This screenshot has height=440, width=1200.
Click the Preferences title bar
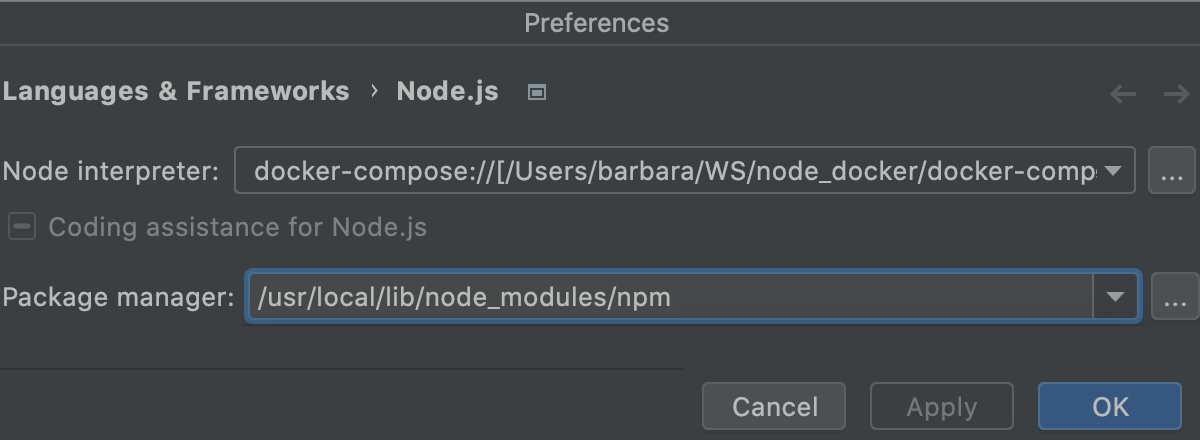coord(597,22)
